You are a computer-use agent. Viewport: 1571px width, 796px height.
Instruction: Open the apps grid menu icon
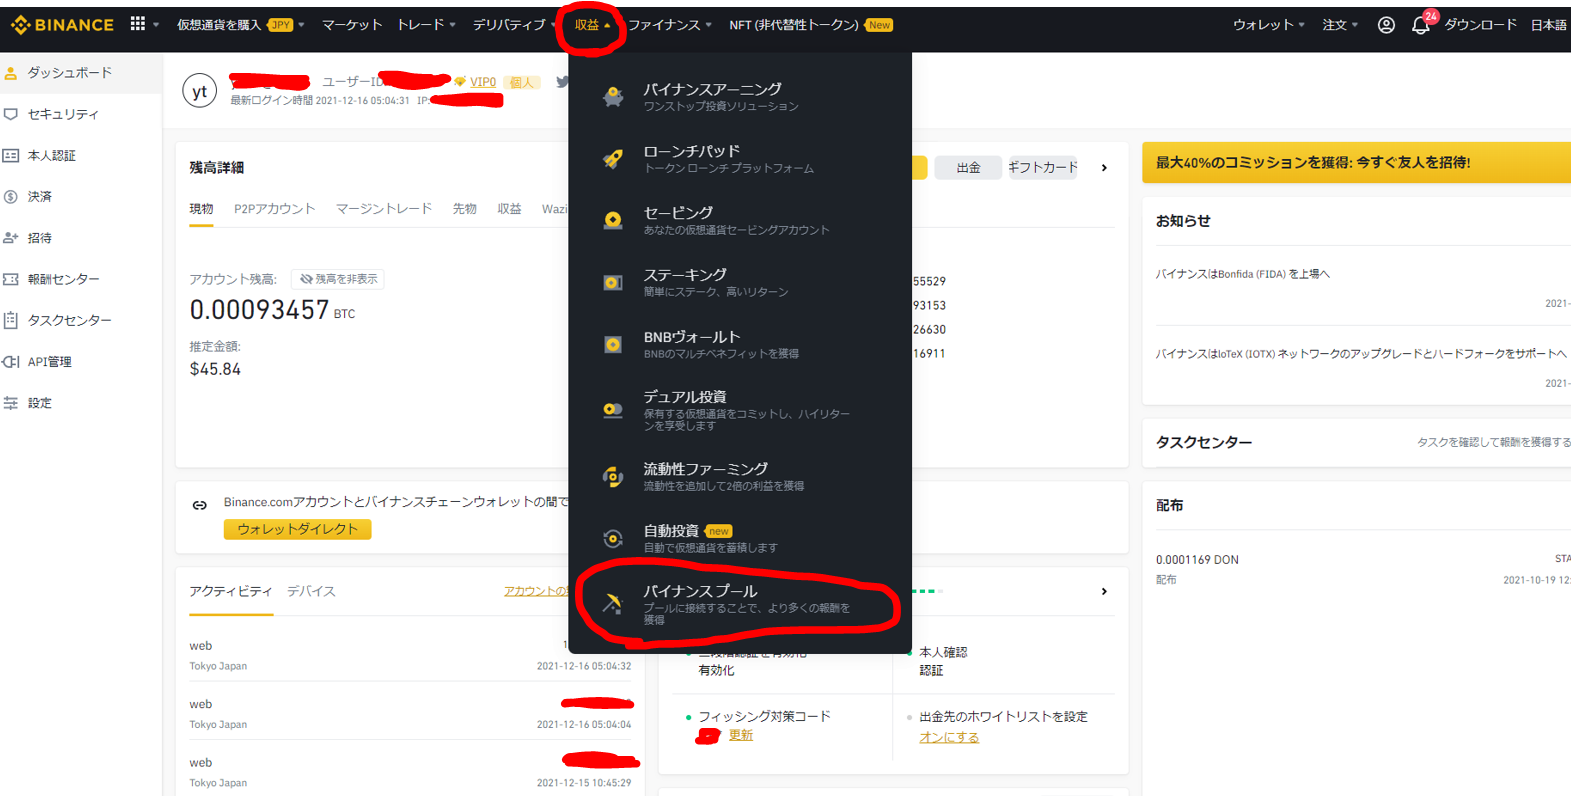pos(138,24)
